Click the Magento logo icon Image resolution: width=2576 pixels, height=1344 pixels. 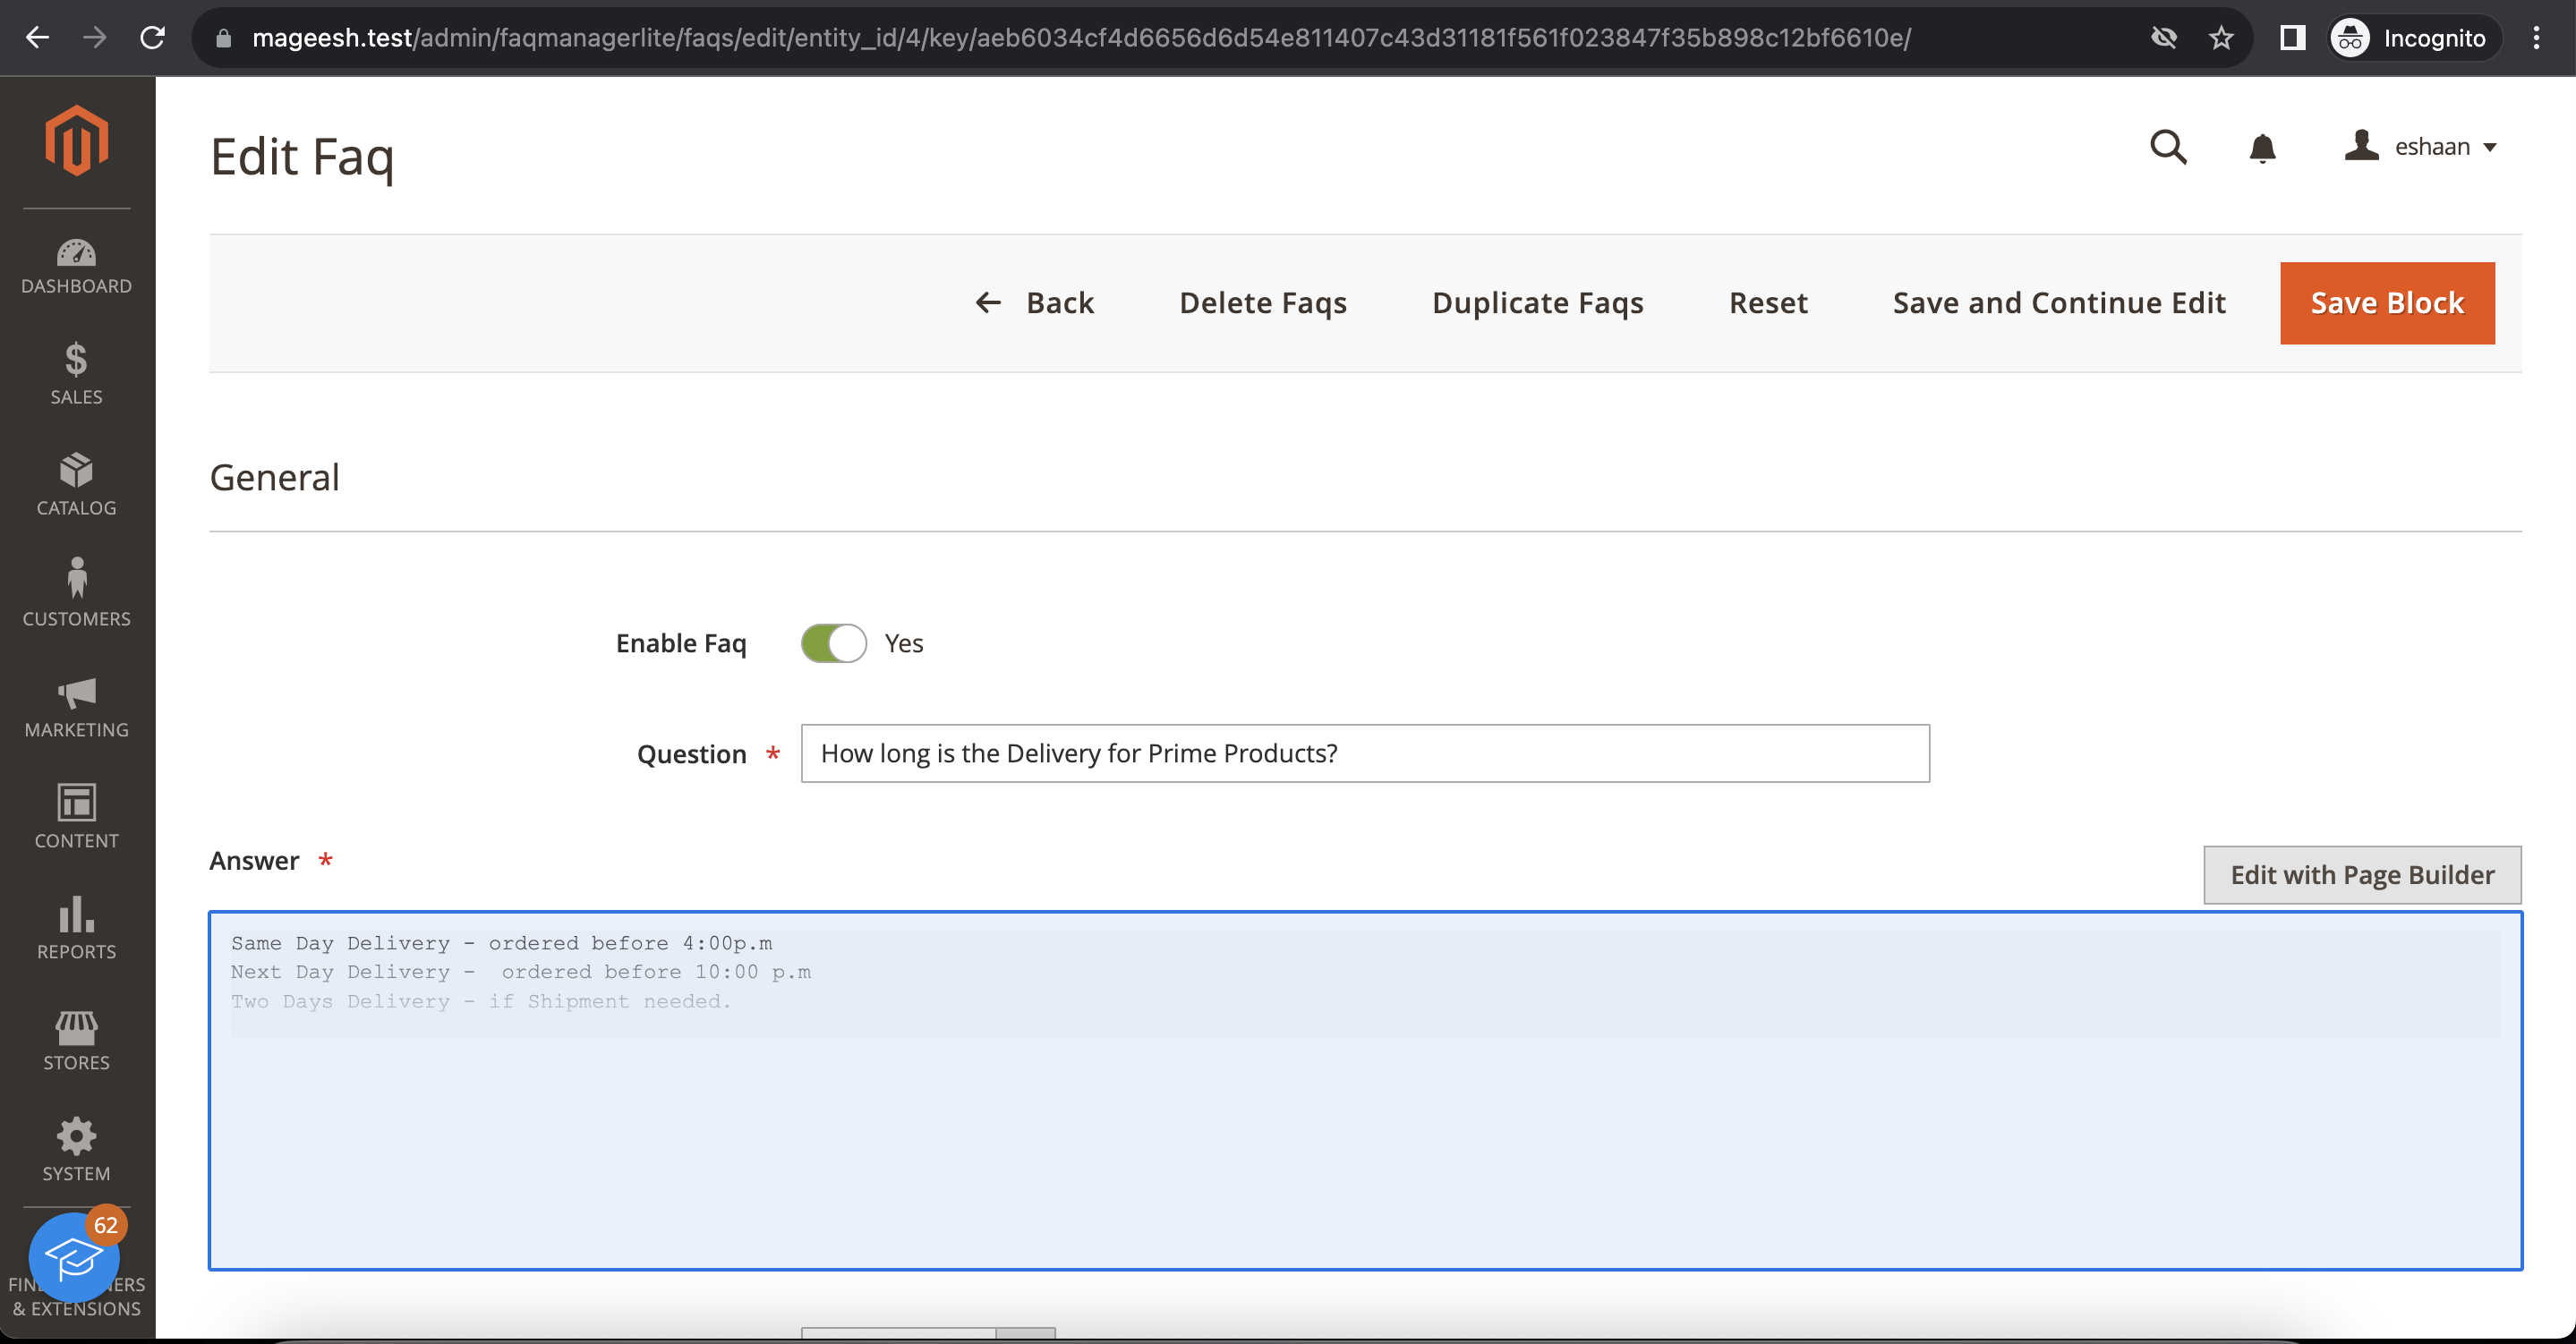[76, 140]
